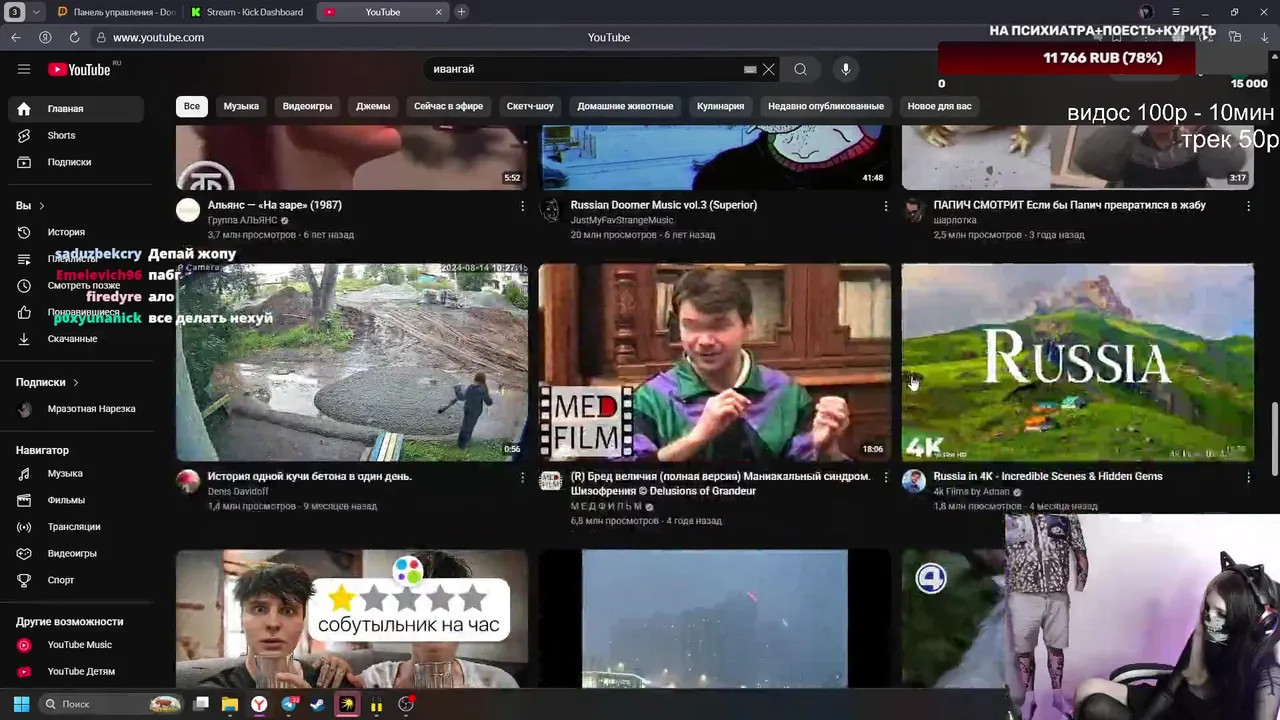Image resolution: width=1280 pixels, height=720 pixels.
Task: Open the YouTube hamburger guide menu
Action: point(24,69)
